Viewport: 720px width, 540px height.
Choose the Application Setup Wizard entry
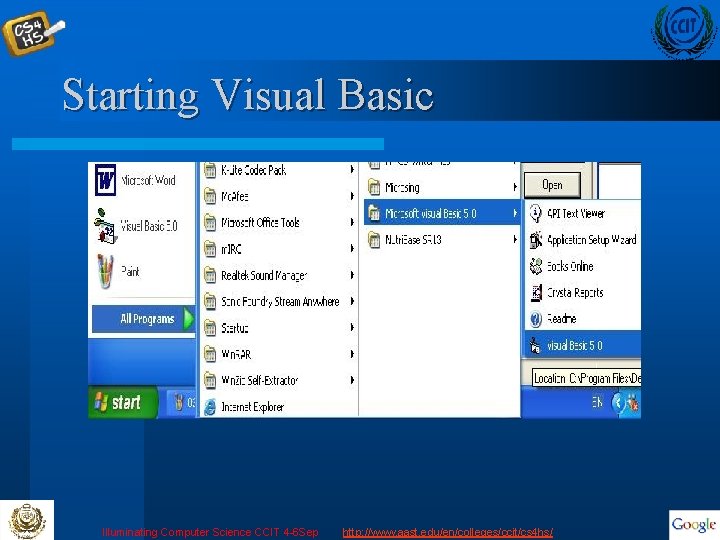coord(583,240)
